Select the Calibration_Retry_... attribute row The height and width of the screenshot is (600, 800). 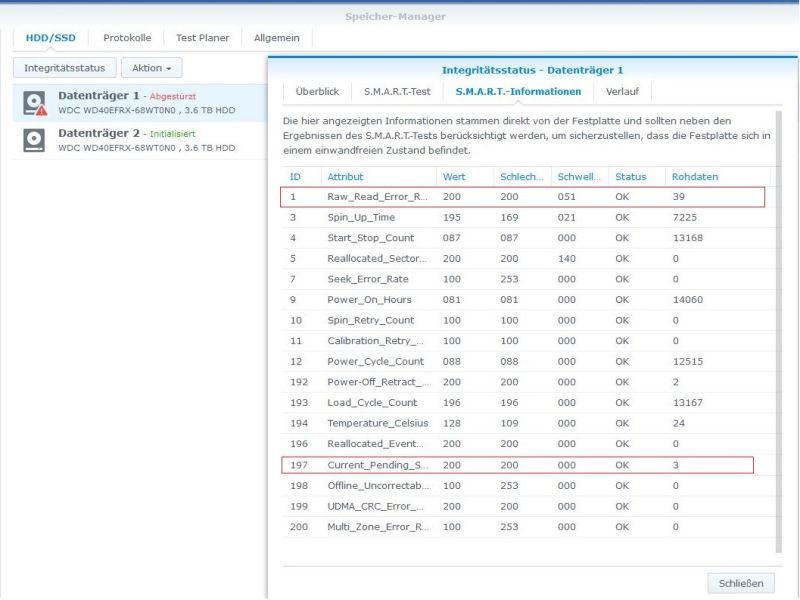pos(527,341)
